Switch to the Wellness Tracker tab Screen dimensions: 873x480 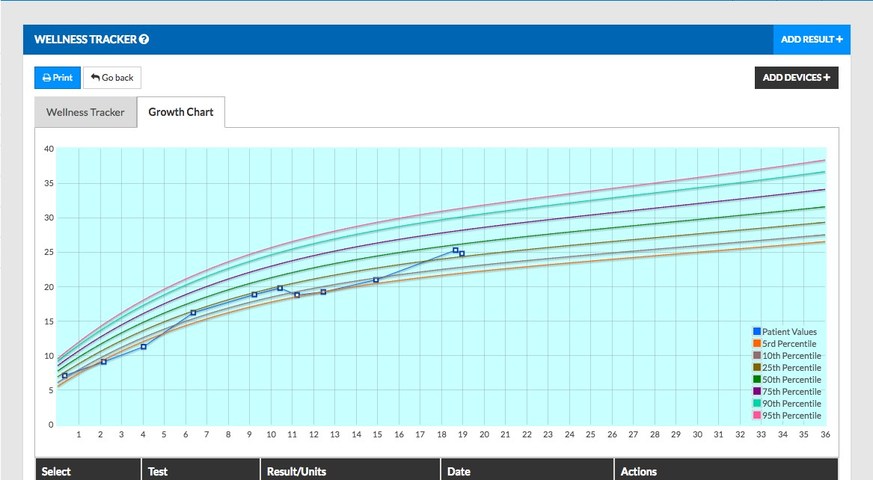click(85, 112)
